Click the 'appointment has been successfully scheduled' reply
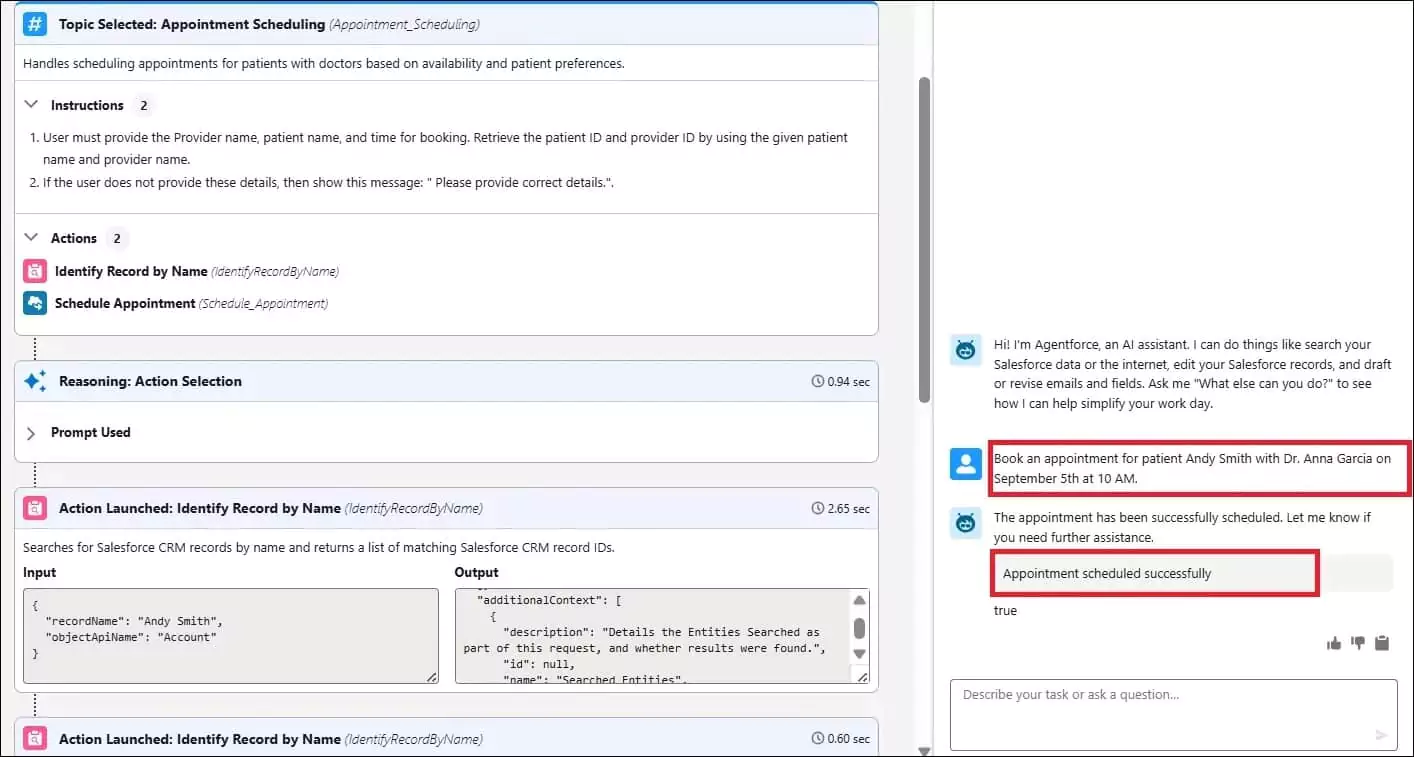1414x757 pixels. (x=1182, y=527)
